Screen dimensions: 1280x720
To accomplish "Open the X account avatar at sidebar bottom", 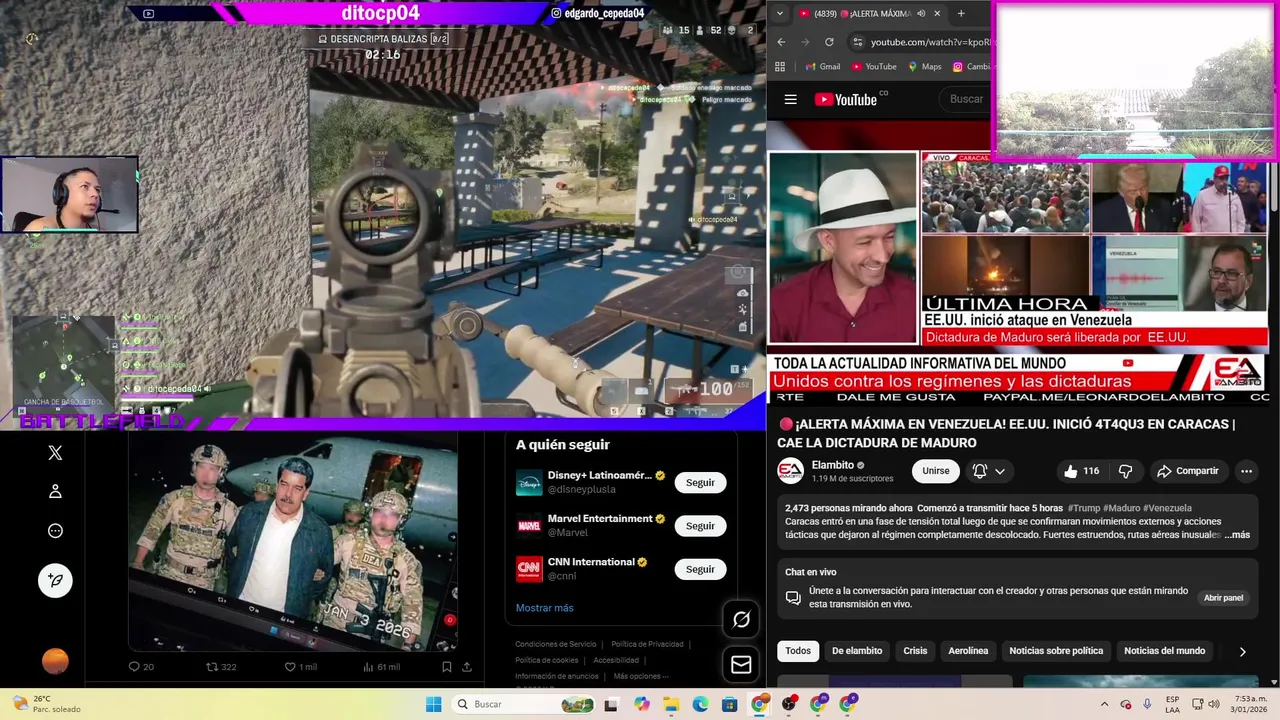I will click(55, 661).
